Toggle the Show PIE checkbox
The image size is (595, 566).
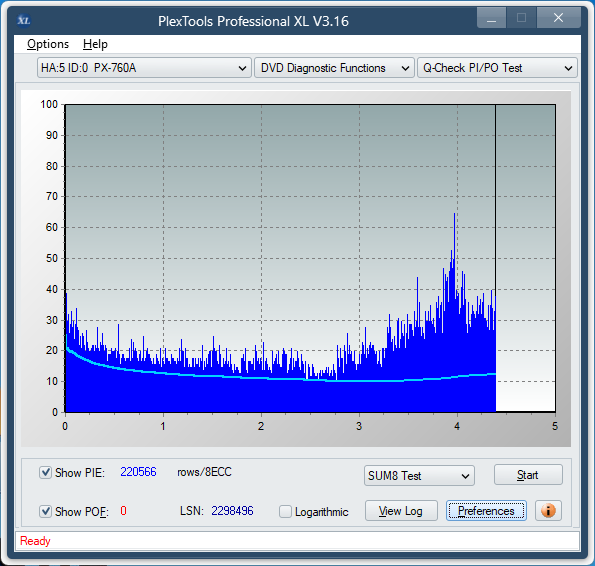point(46,473)
